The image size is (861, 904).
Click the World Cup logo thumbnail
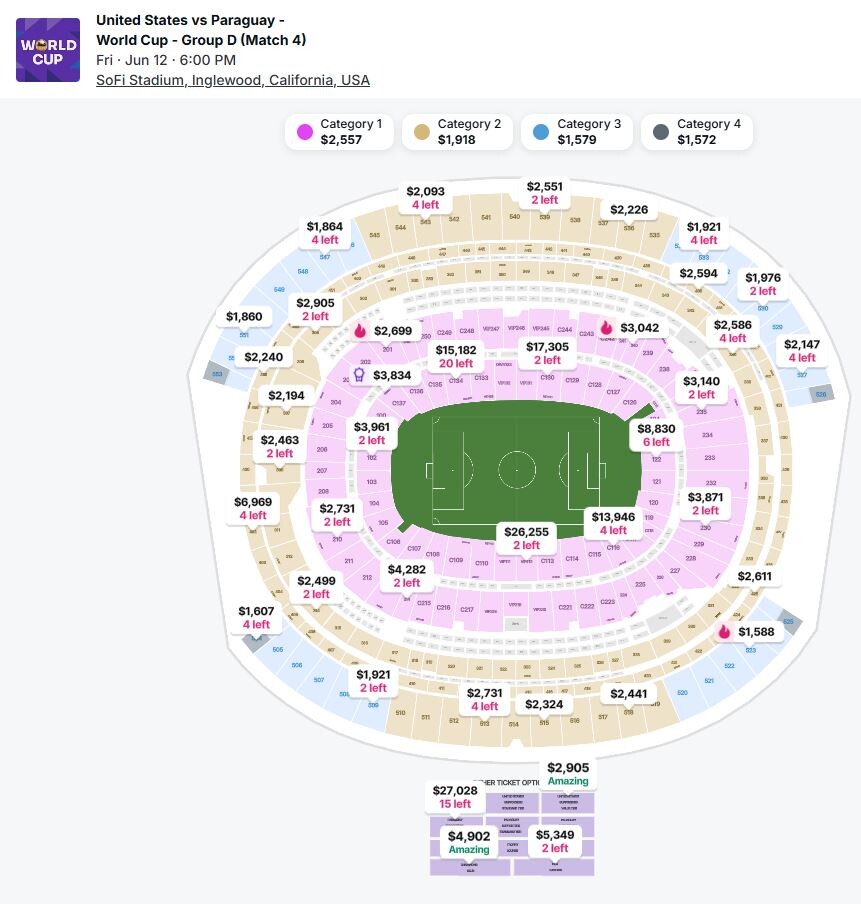tap(48, 50)
